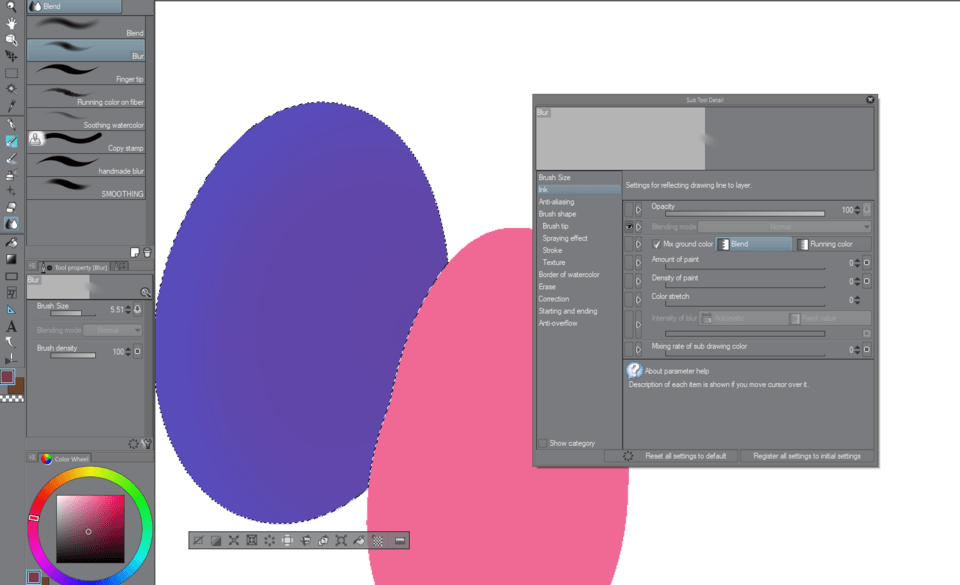Image resolution: width=960 pixels, height=585 pixels.
Task: Select the Hand move tool
Action: [x=11, y=23]
